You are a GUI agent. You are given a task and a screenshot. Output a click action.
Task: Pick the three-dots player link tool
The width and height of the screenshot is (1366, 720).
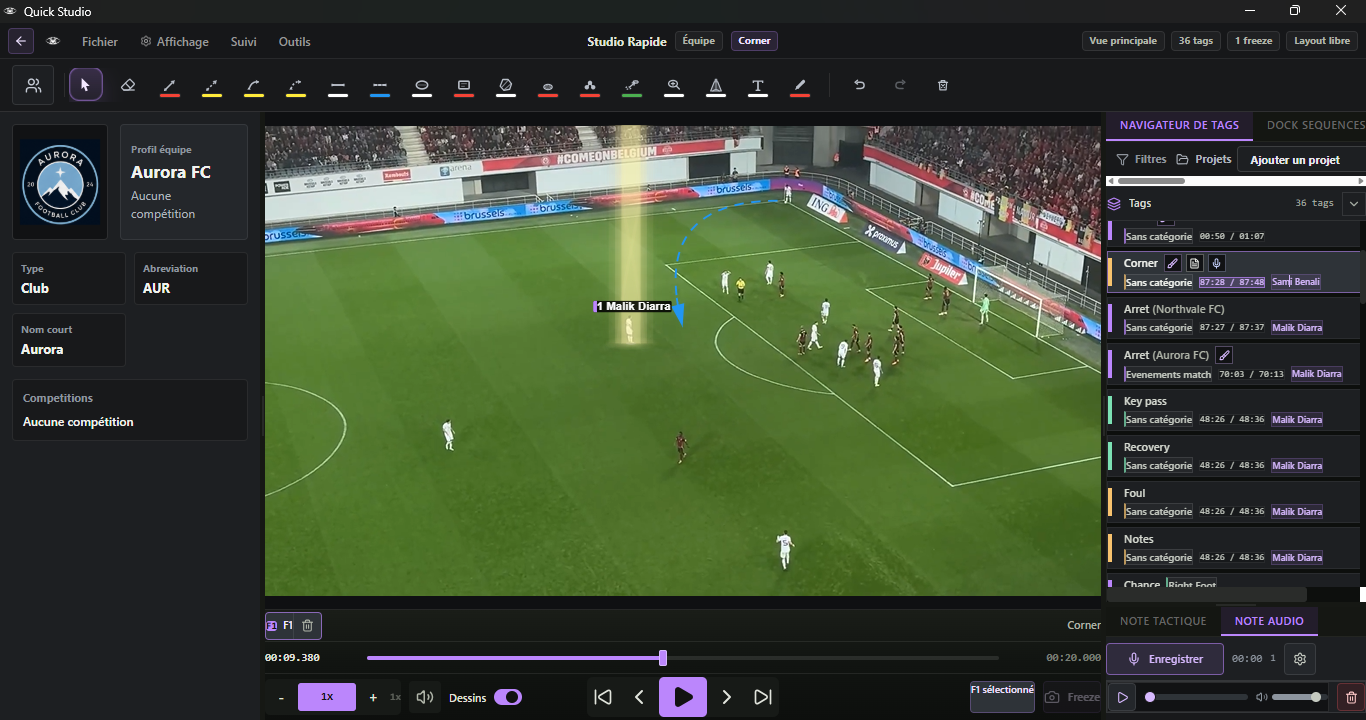(x=590, y=85)
